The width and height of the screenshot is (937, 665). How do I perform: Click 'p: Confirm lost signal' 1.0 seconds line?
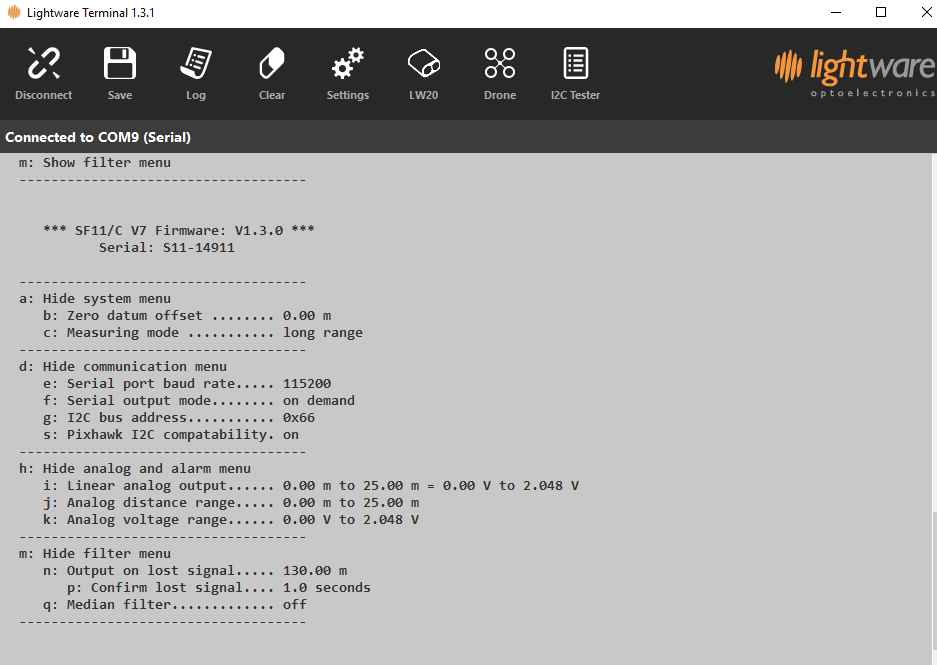pos(219,588)
